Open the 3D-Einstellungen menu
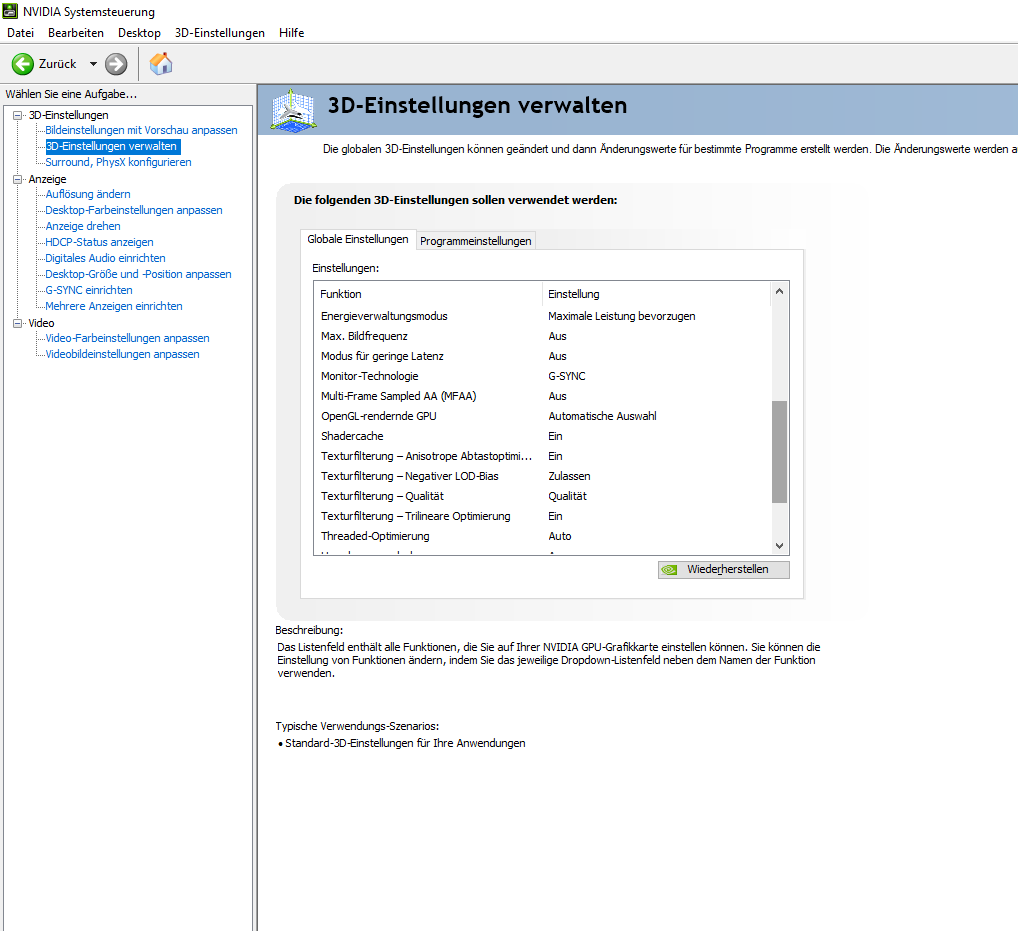 coord(219,32)
